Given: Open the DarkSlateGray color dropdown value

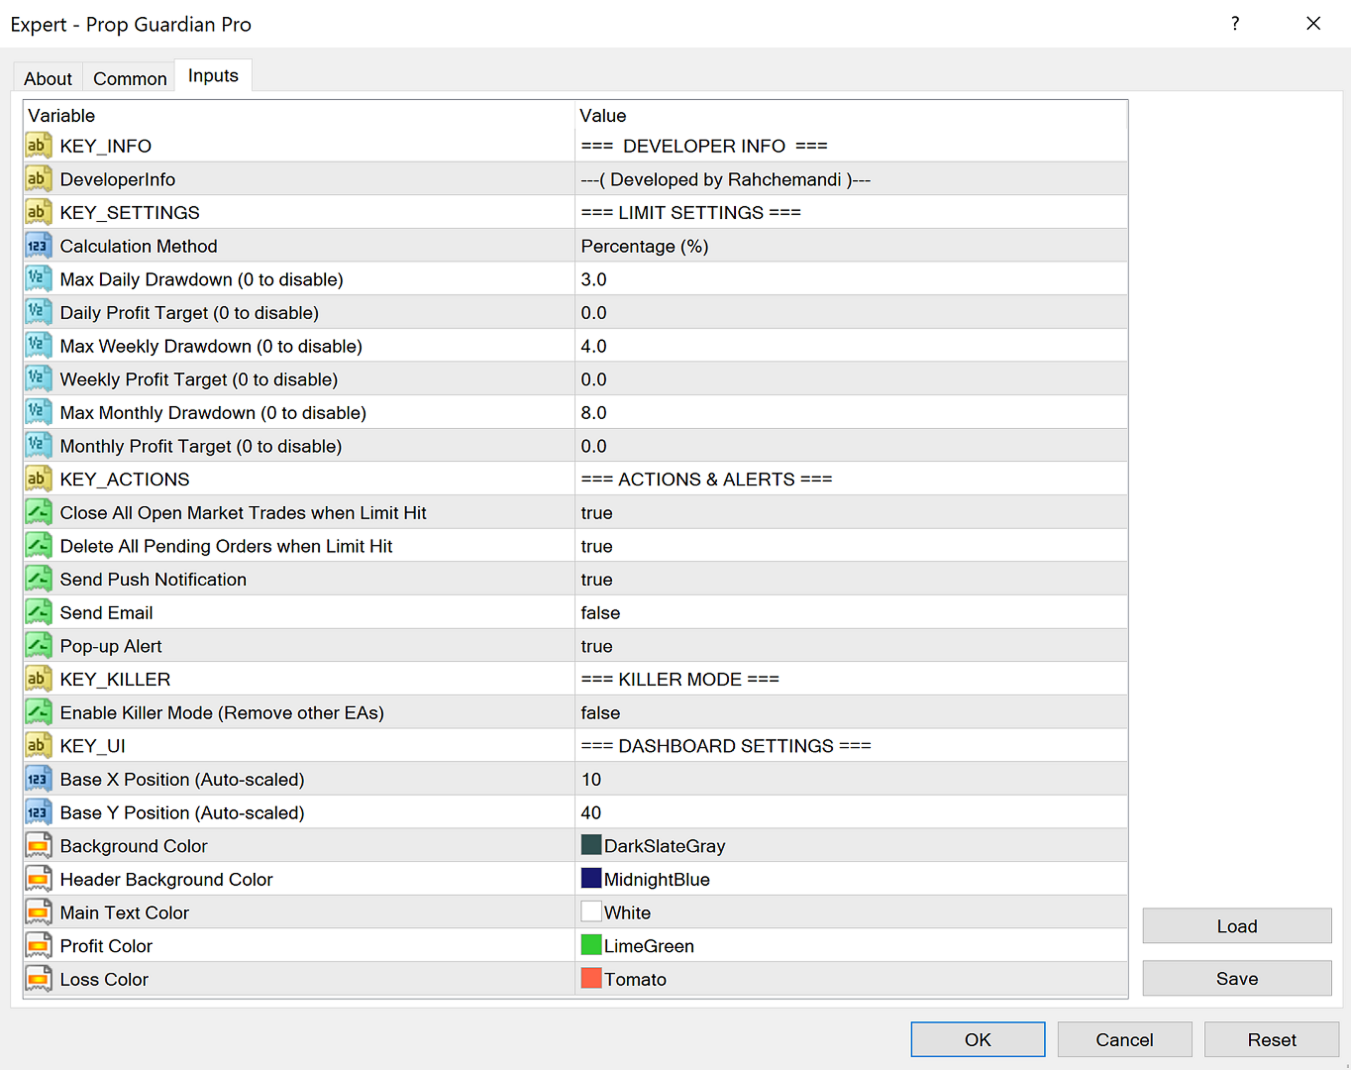Looking at the screenshot, I should point(851,846).
